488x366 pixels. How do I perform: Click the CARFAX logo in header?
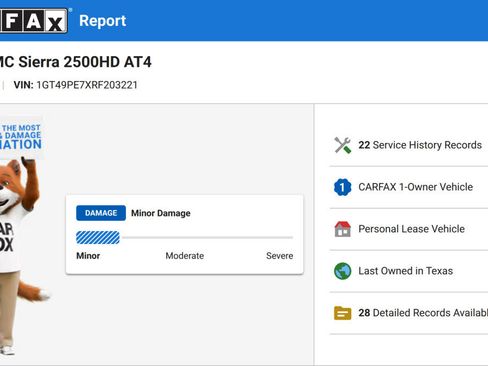[x=33, y=21]
